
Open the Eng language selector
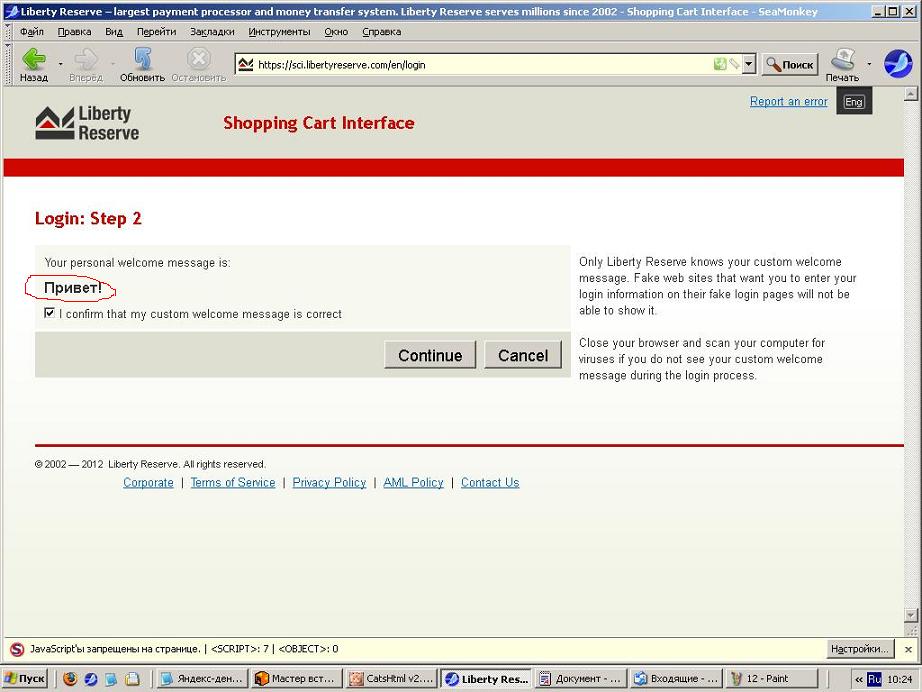click(x=854, y=101)
